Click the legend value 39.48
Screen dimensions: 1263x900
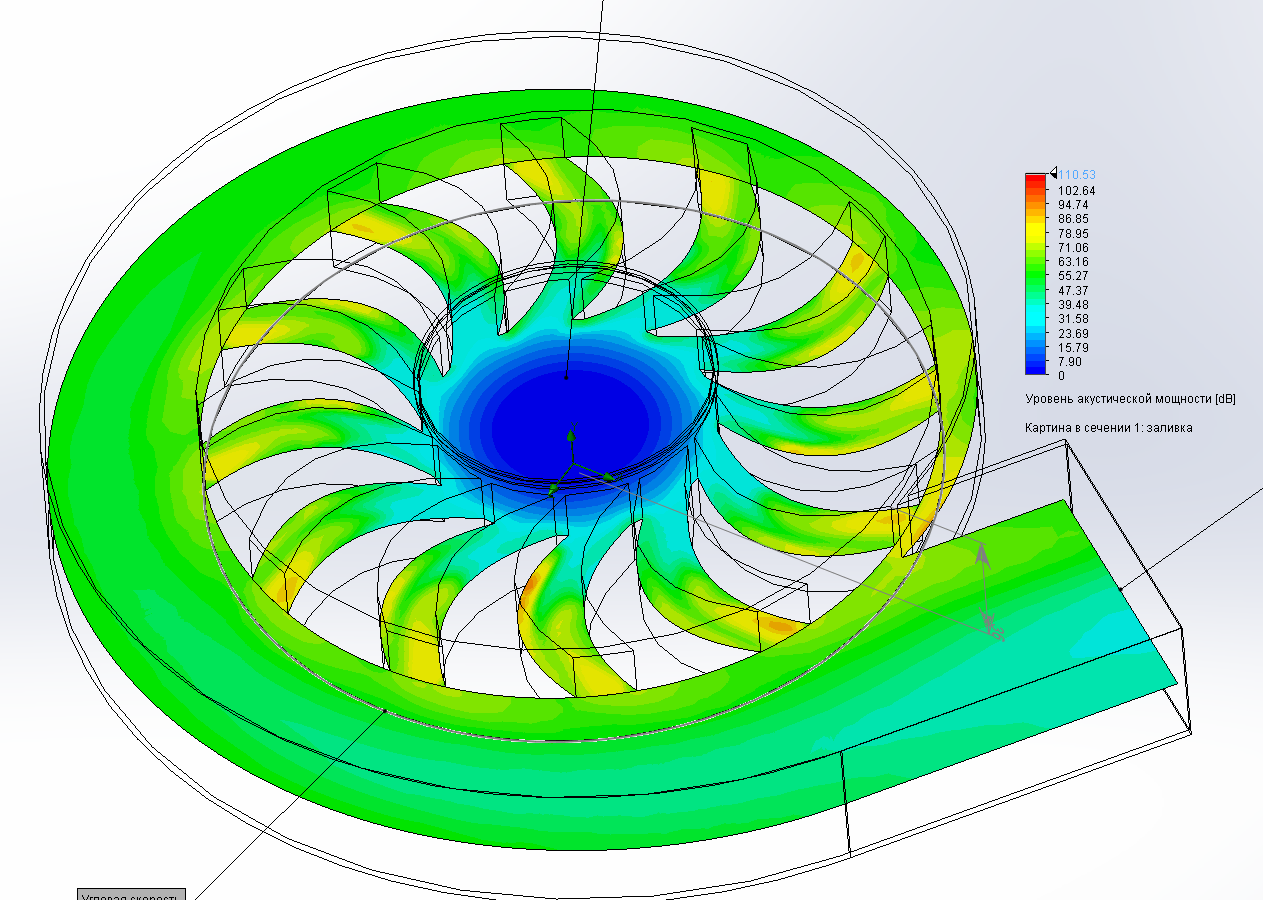[x=1075, y=304]
